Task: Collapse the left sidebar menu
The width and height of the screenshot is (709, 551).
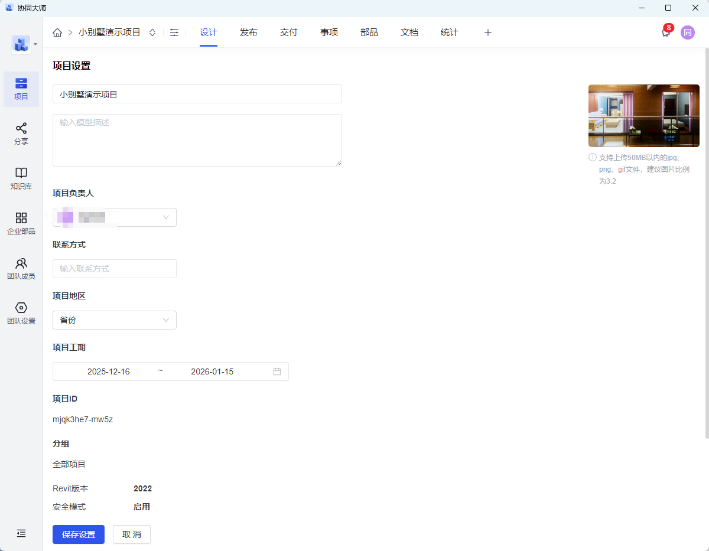Action: click(21, 534)
